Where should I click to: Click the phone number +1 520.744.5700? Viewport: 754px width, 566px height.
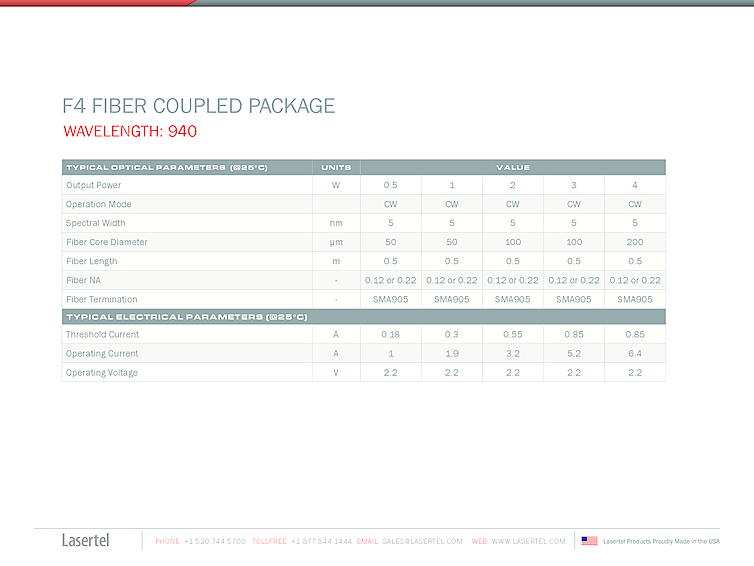coord(214,541)
